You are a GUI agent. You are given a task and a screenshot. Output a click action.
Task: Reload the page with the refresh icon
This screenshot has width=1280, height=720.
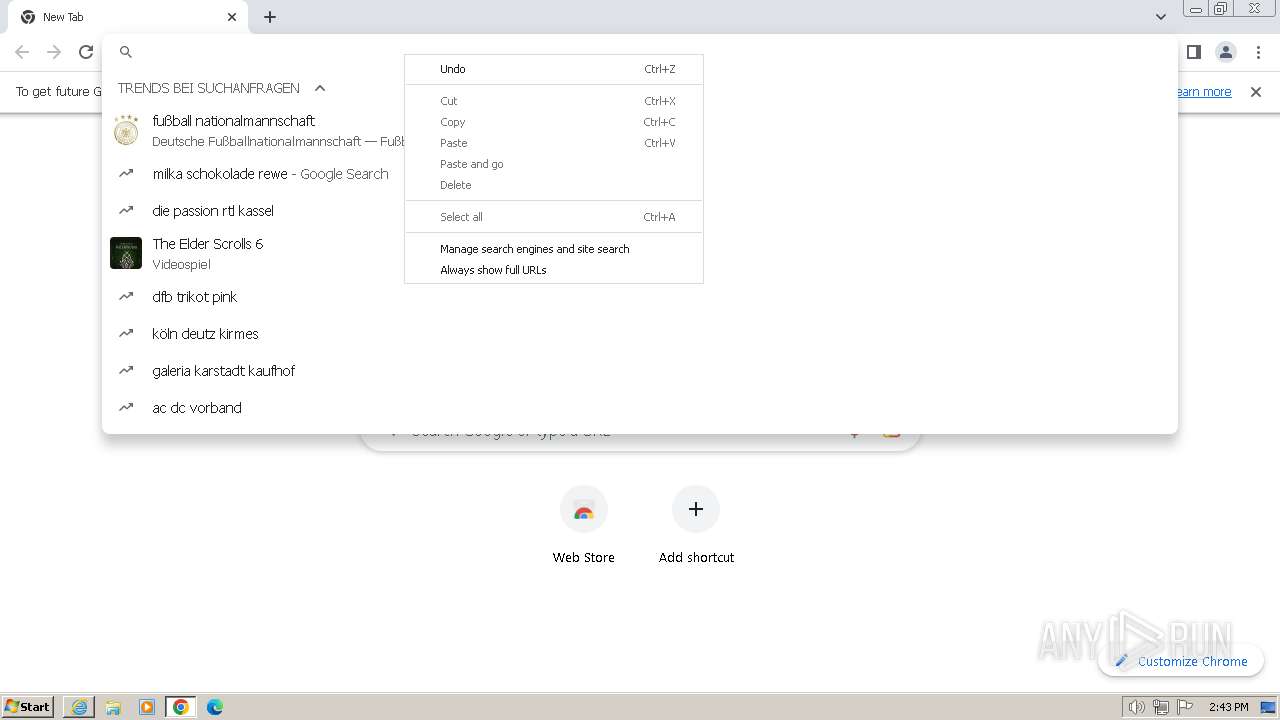click(86, 52)
